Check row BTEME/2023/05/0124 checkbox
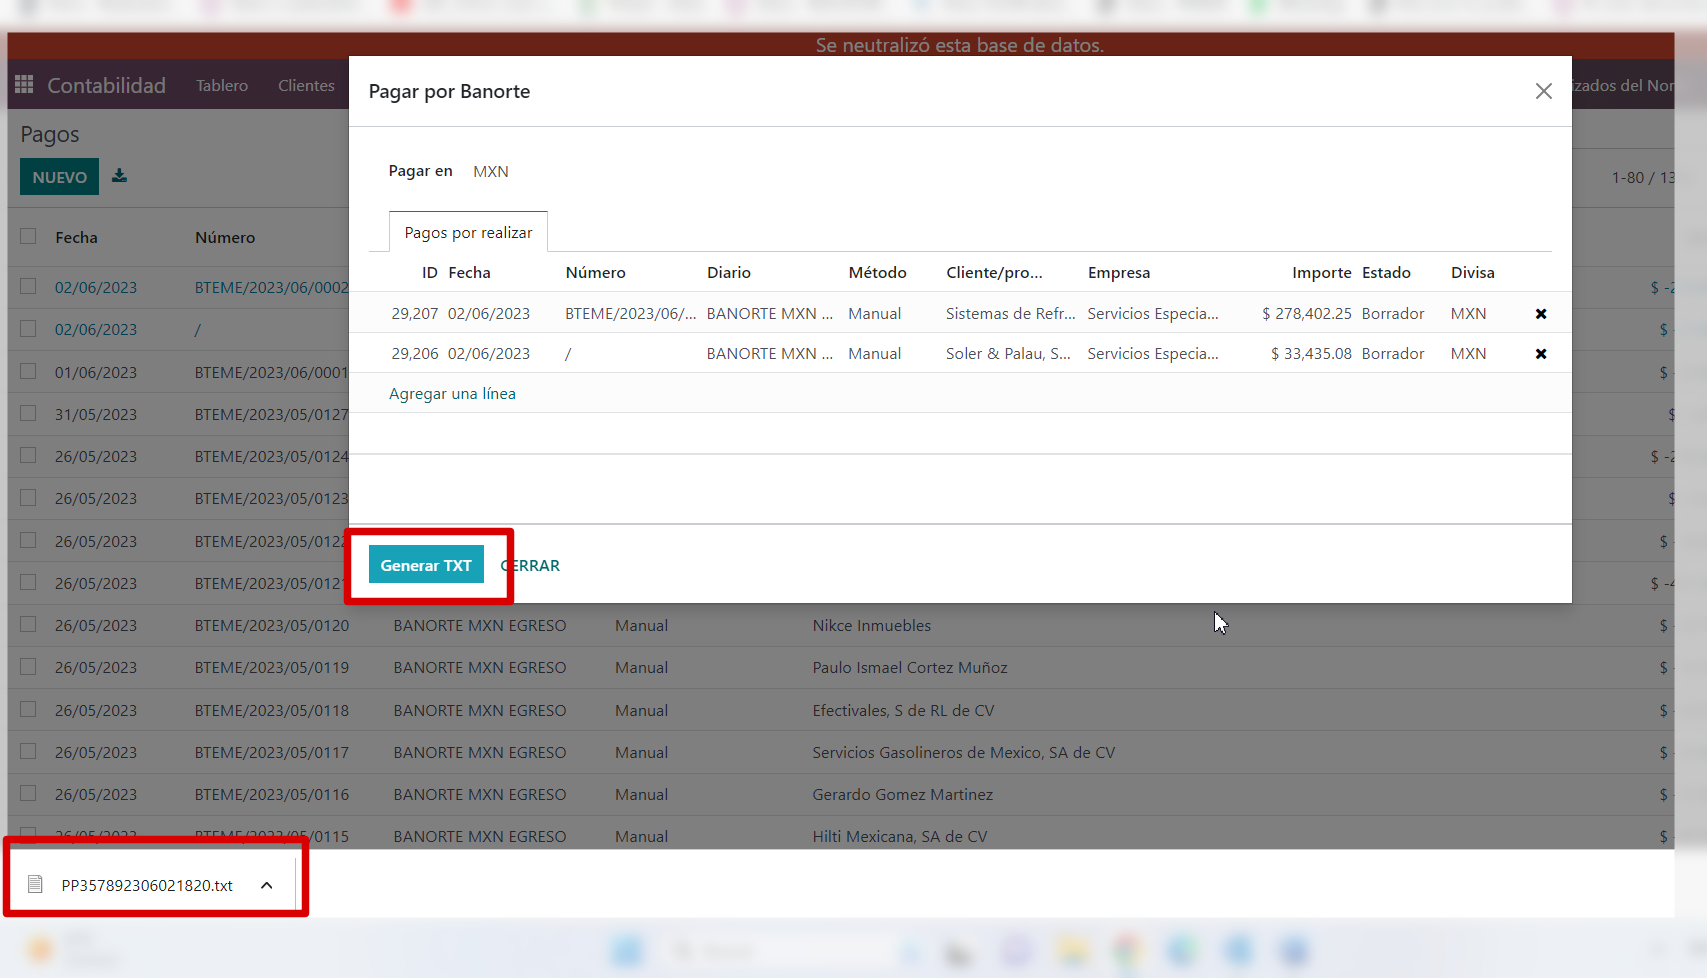The height and width of the screenshot is (978, 1707). tap(28, 456)
